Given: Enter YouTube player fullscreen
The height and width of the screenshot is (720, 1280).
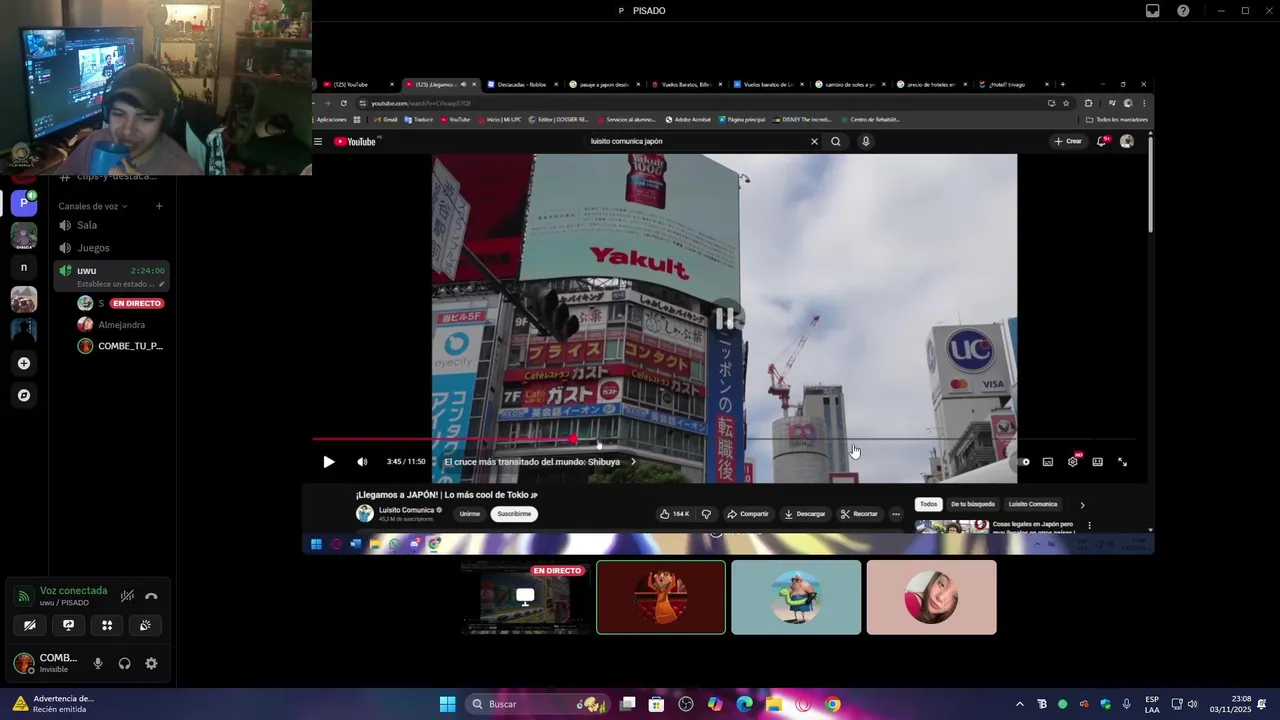Looking at the screenshot, I should coord(1122,462).
